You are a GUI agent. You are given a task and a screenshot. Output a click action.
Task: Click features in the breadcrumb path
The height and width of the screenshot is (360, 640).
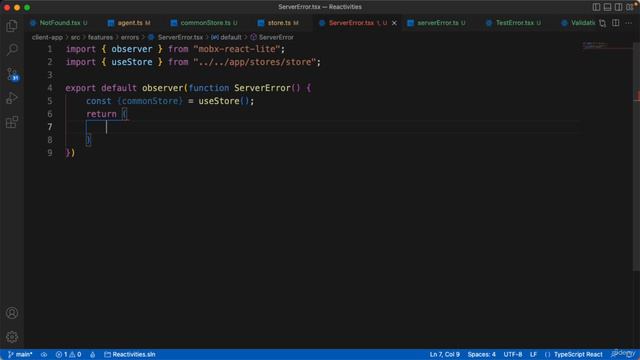tap(100, 37)
